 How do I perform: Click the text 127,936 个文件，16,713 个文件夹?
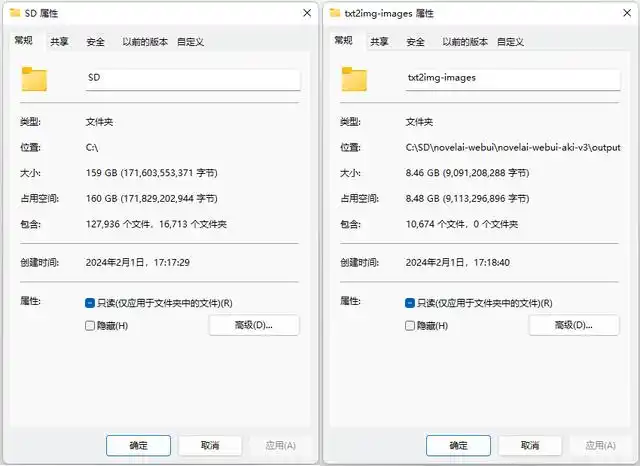(x=156, y=224)
